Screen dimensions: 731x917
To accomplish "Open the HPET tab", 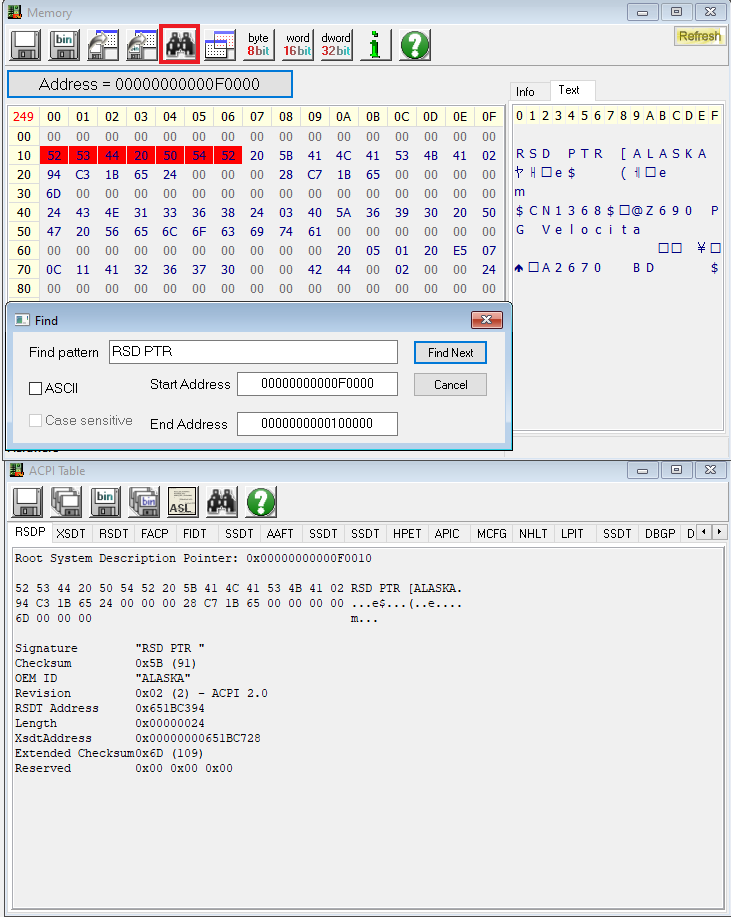I will point(407,533).
